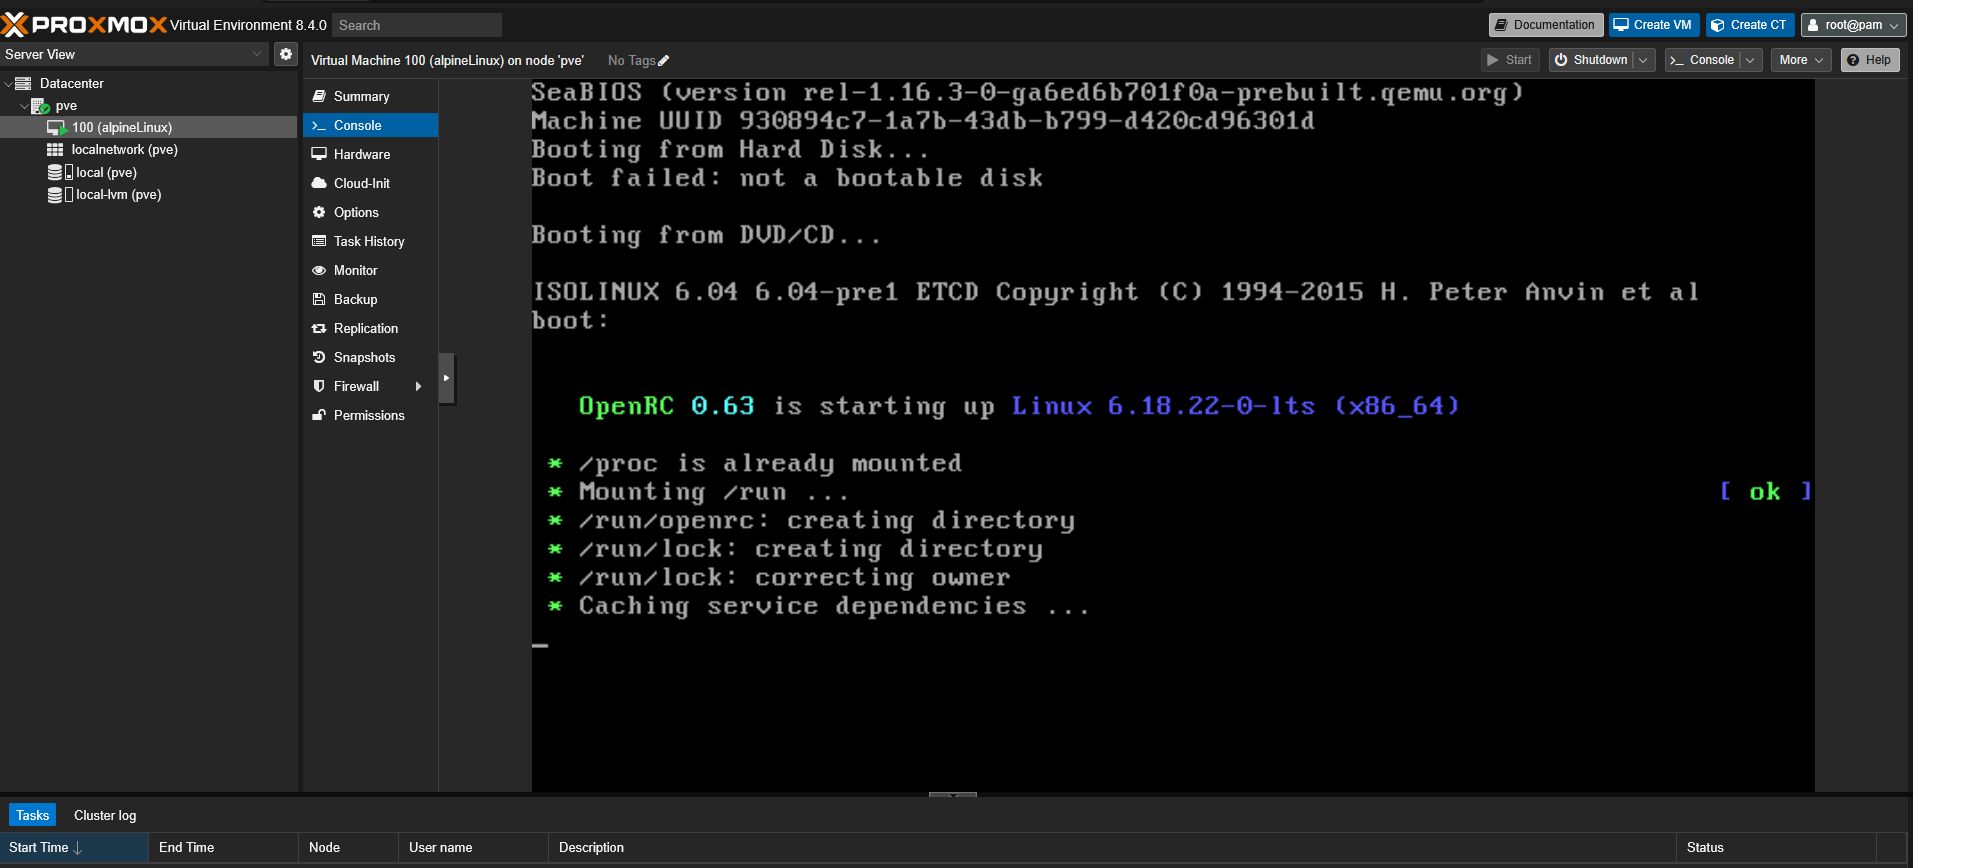The image size is (1986, 868).
Task: Collapse the pve node arrow
Action: click(24, 106)
